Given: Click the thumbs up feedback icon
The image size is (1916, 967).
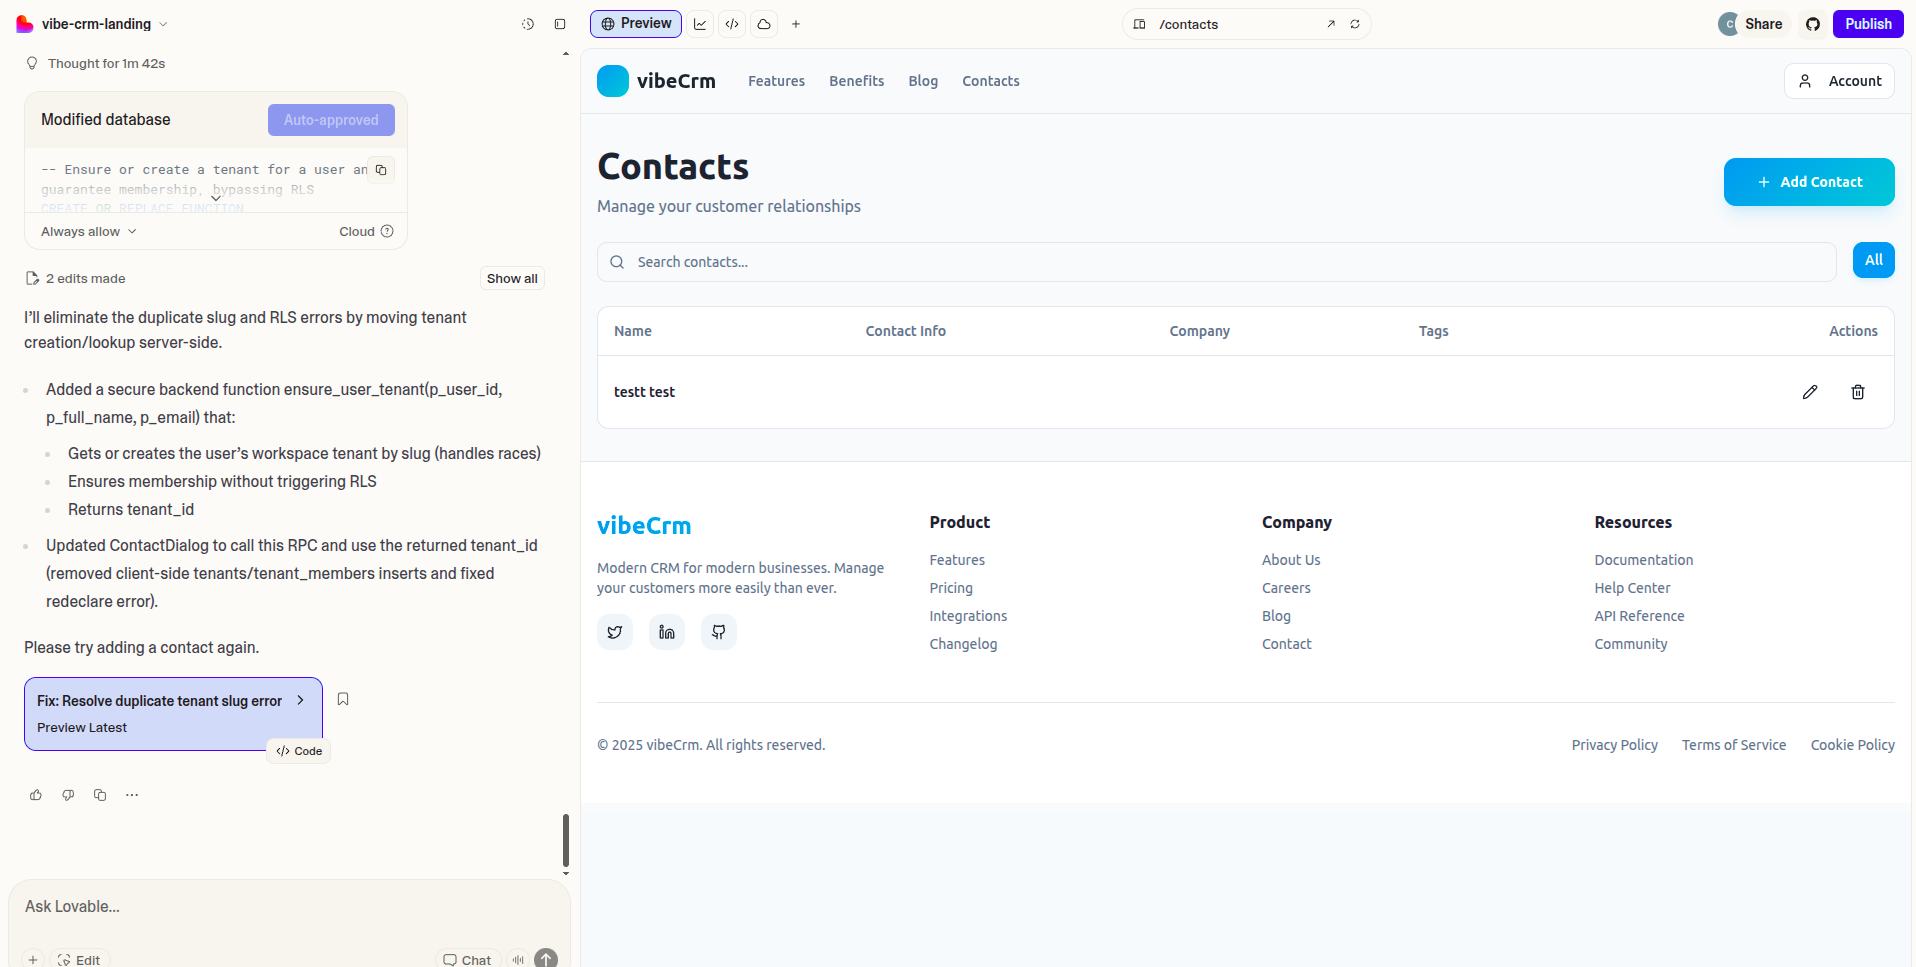Looking at the screenshot, I should [x=36, y=795].
